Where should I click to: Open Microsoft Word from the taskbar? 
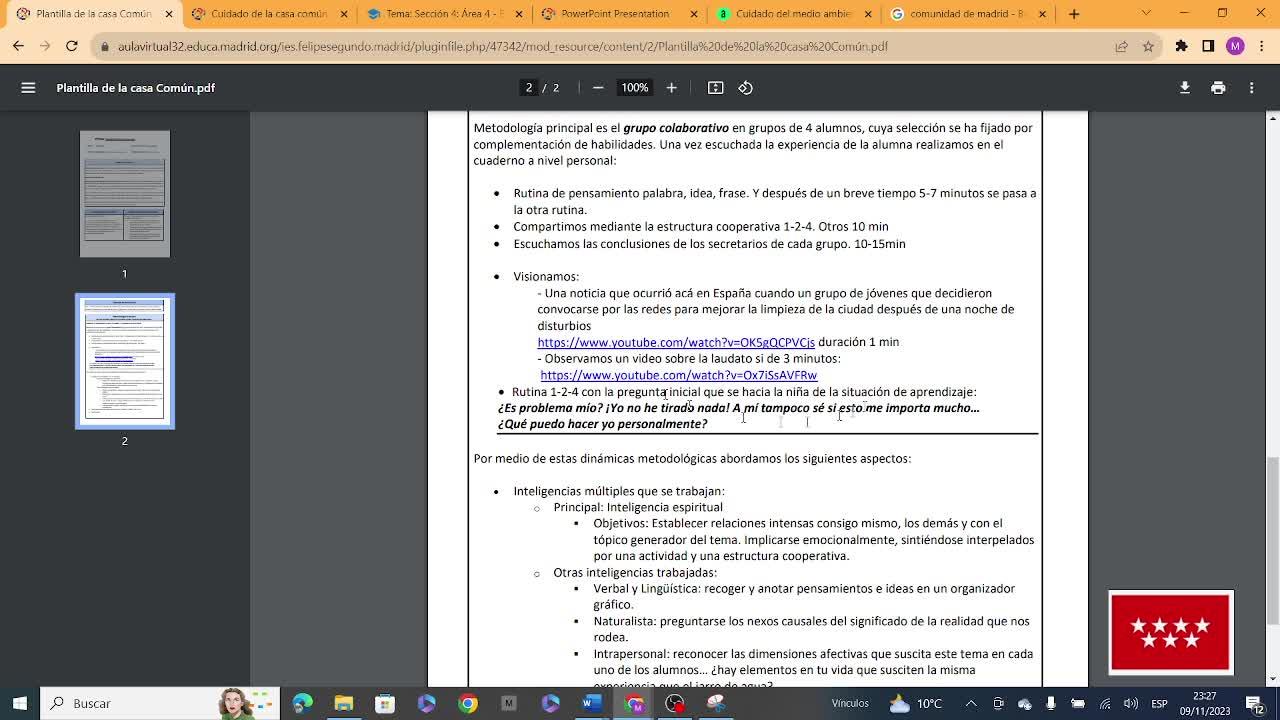pos(591,703)
